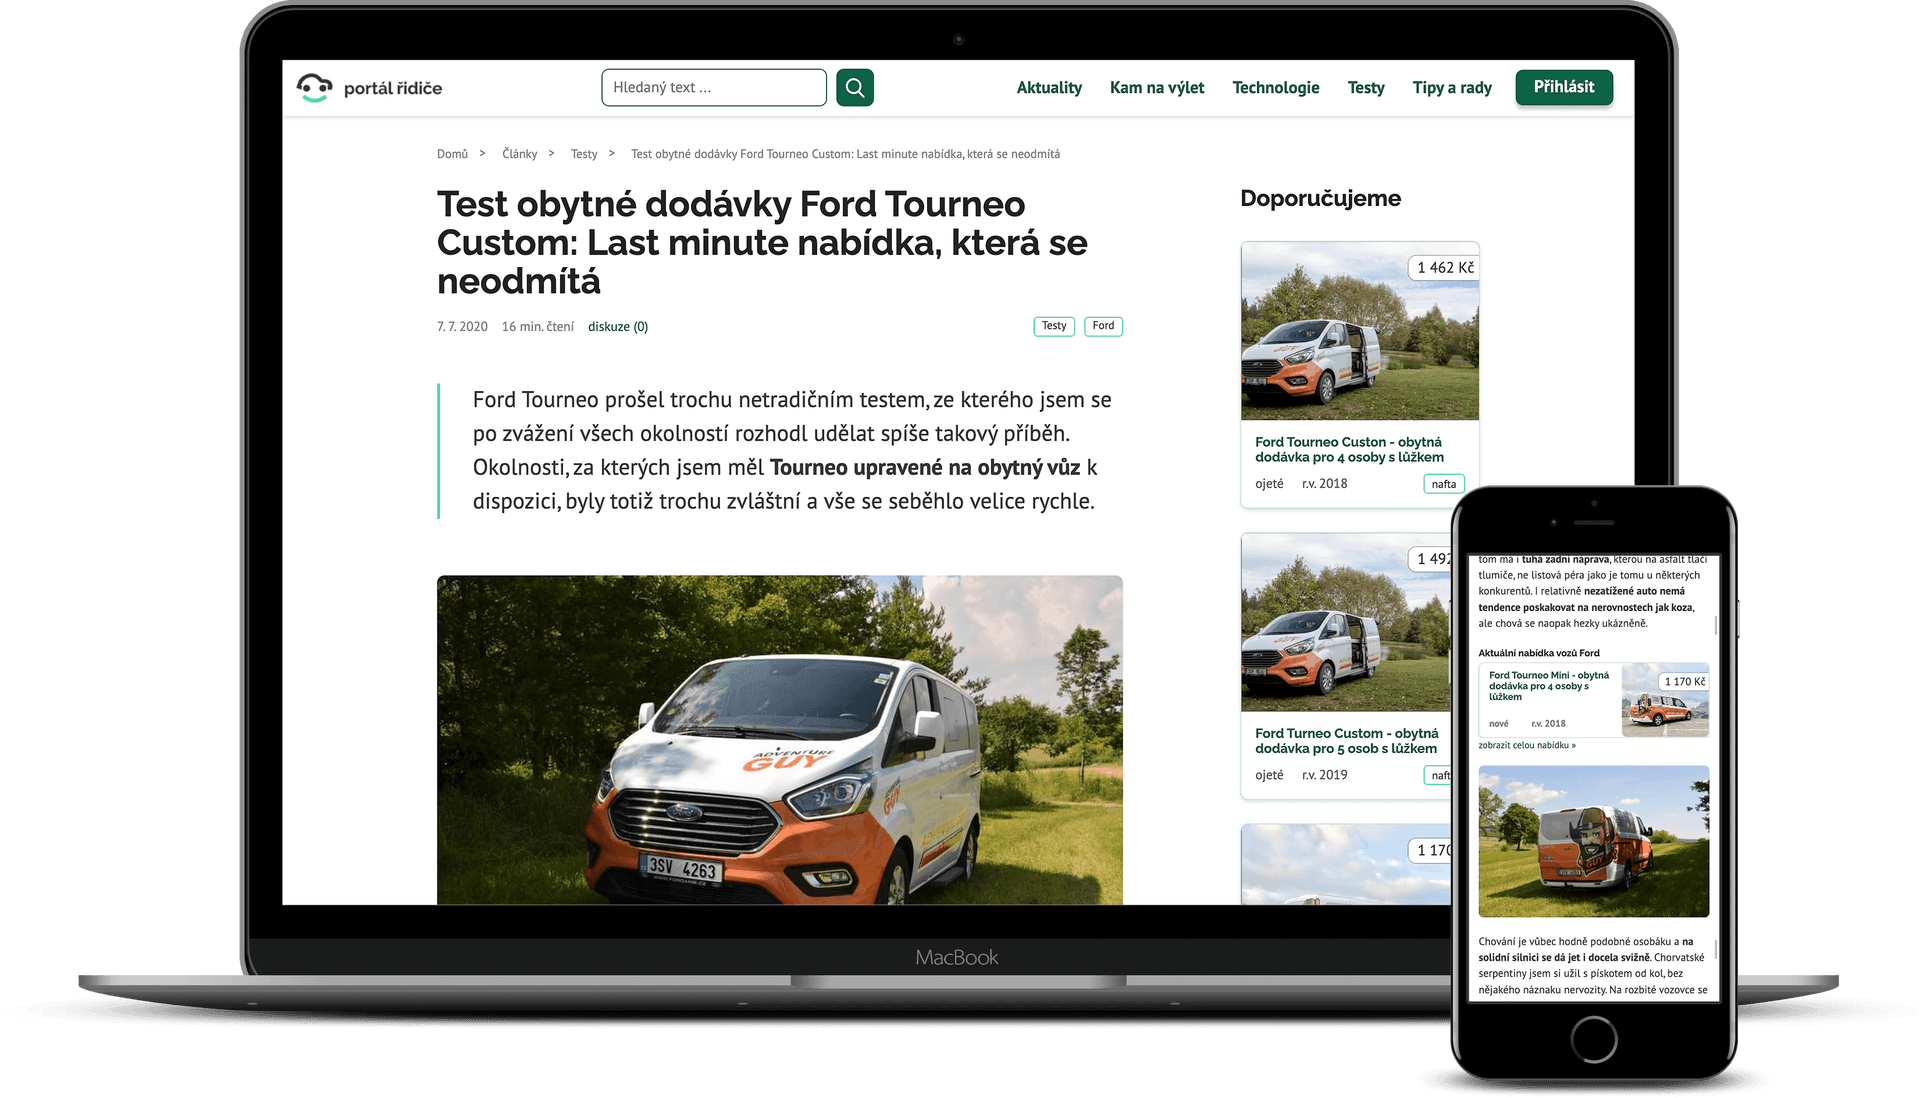Tap the 1 170 Kč thumbnail on phone
The image size is (1920, 1098).
point(1665,700)
